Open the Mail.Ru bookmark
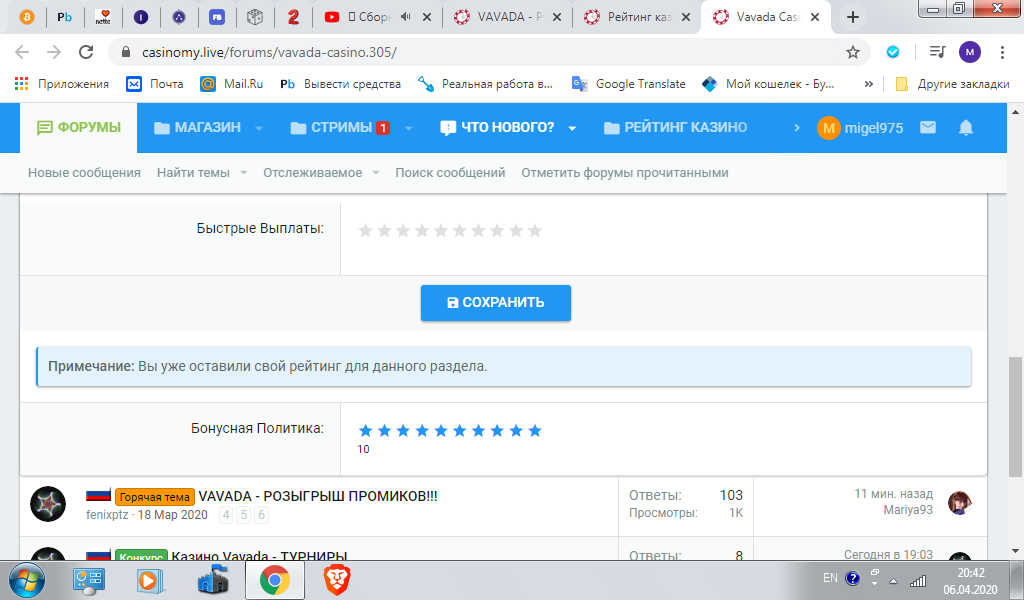1024x600 pixels. [232, 84]
